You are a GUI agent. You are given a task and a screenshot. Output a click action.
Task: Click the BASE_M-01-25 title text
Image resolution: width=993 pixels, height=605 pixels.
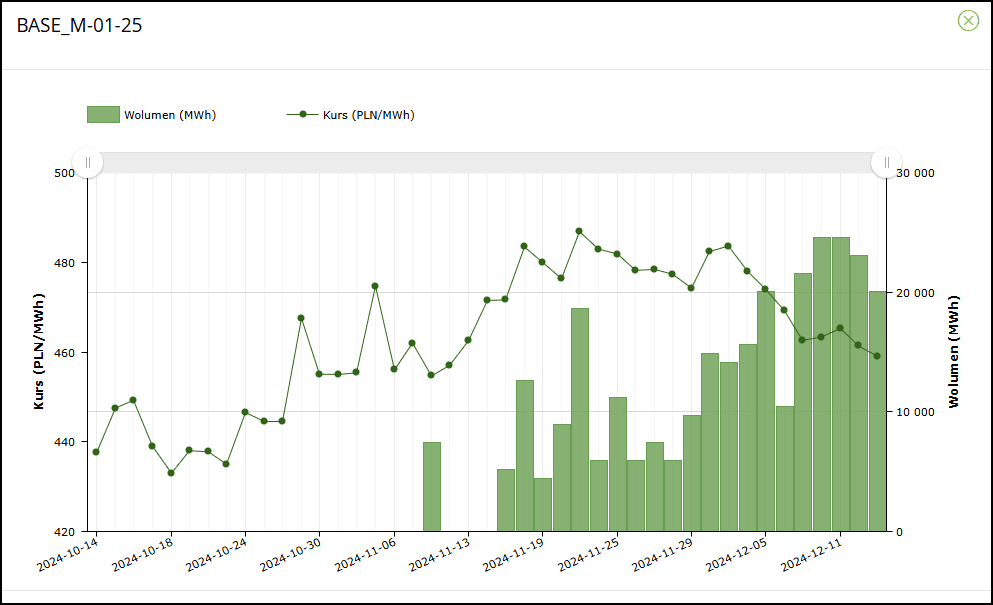79,26
